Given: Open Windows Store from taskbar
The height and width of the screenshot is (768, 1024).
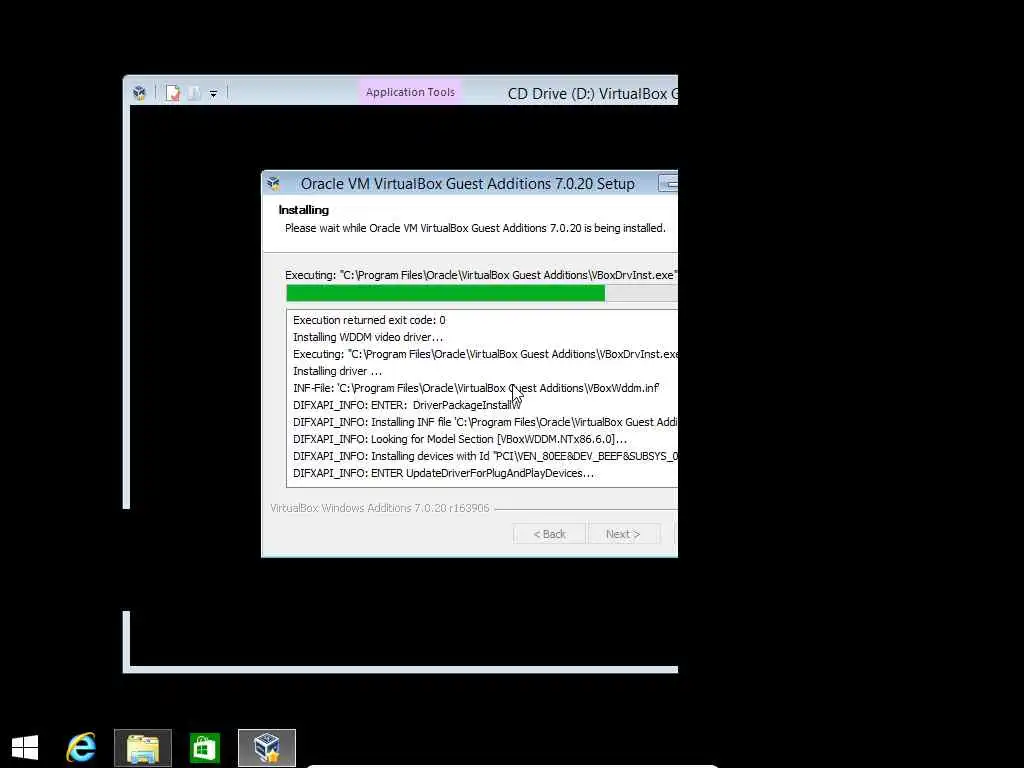Looking at the screenshot, I should [204, 748].
